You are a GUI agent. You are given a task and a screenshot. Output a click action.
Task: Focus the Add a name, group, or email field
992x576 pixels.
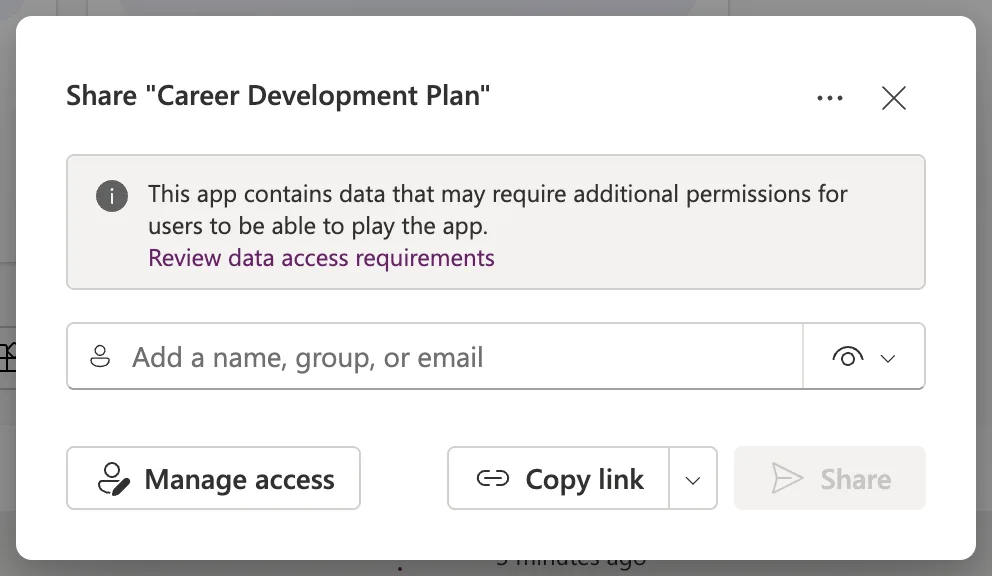tap(435, 356)
